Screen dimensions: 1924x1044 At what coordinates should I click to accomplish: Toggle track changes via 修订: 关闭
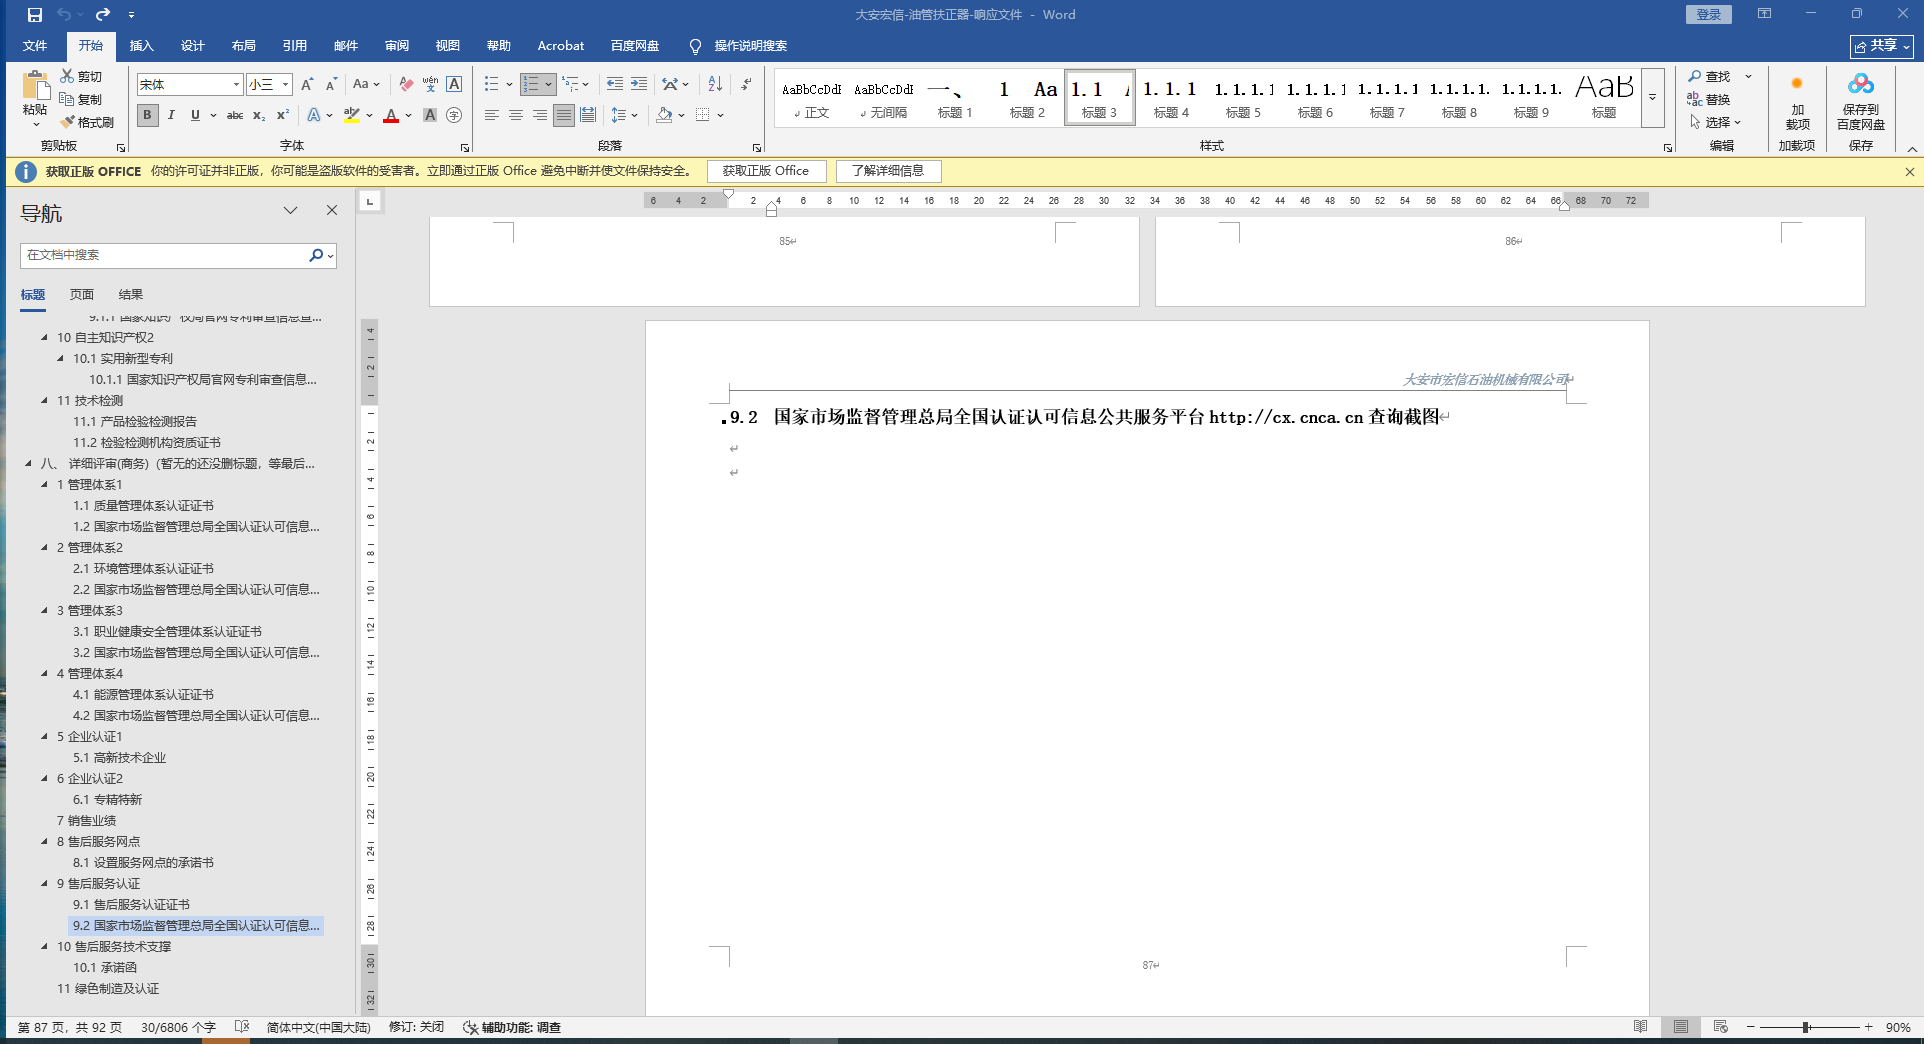pos(416,1027)
